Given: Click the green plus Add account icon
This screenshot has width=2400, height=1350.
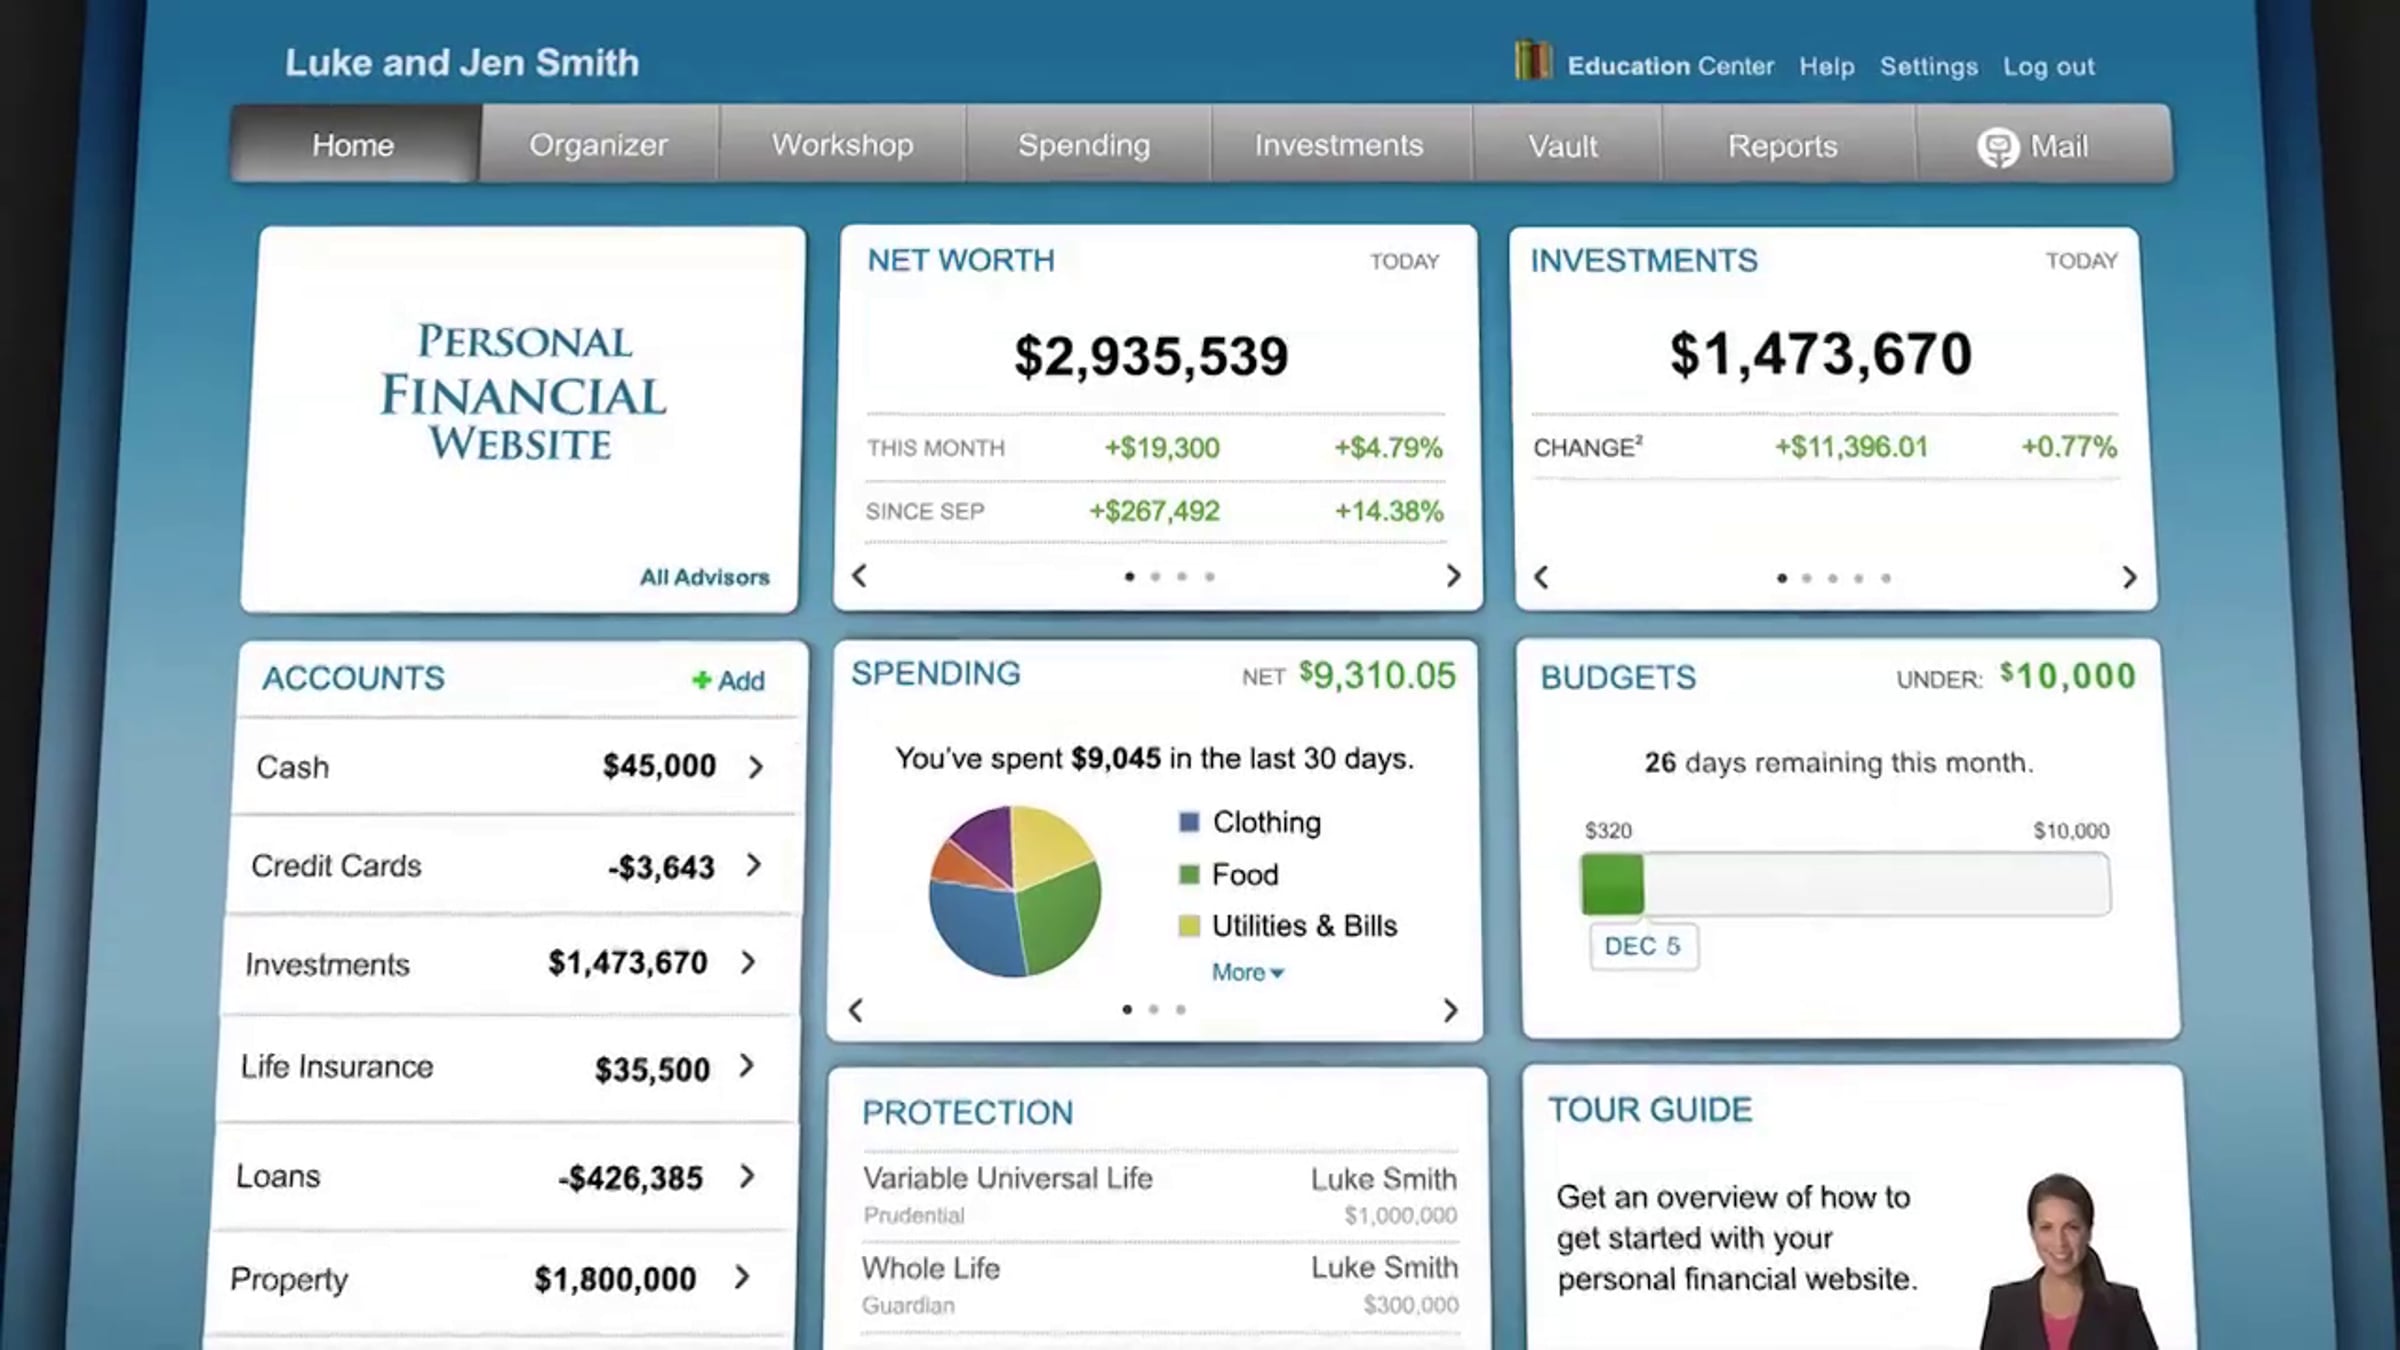Looking at the screenshot, I should 701,680.
